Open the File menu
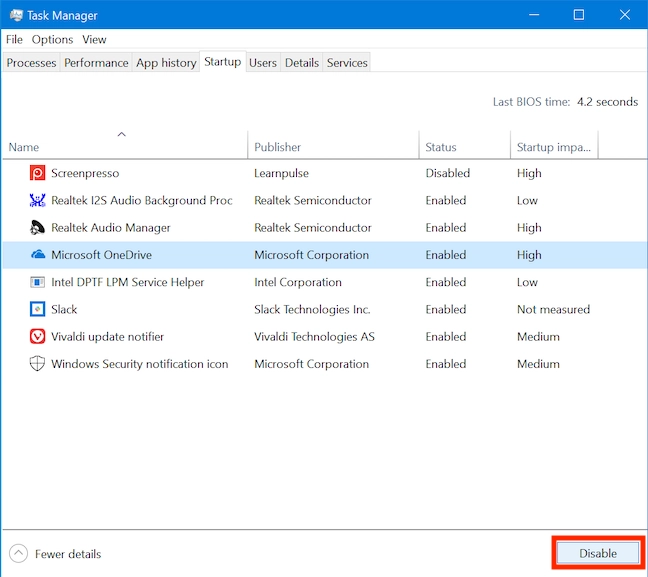 (x=14, y=39)
